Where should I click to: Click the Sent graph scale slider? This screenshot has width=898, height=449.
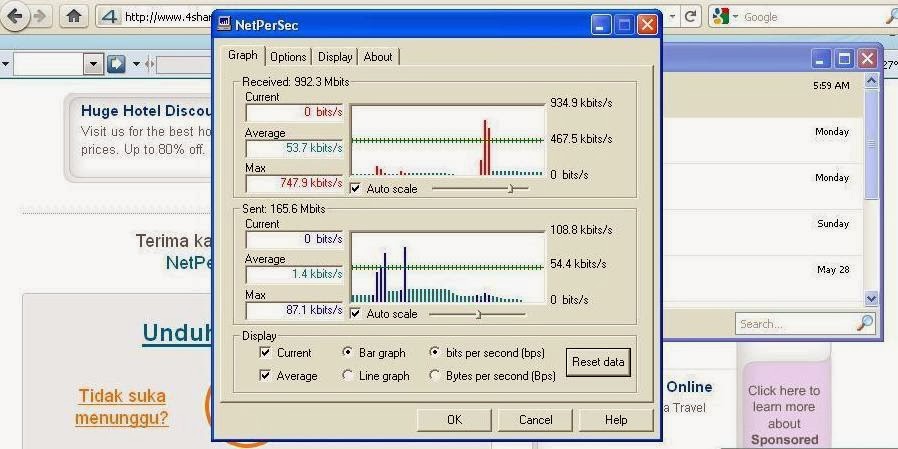[477, 314]
